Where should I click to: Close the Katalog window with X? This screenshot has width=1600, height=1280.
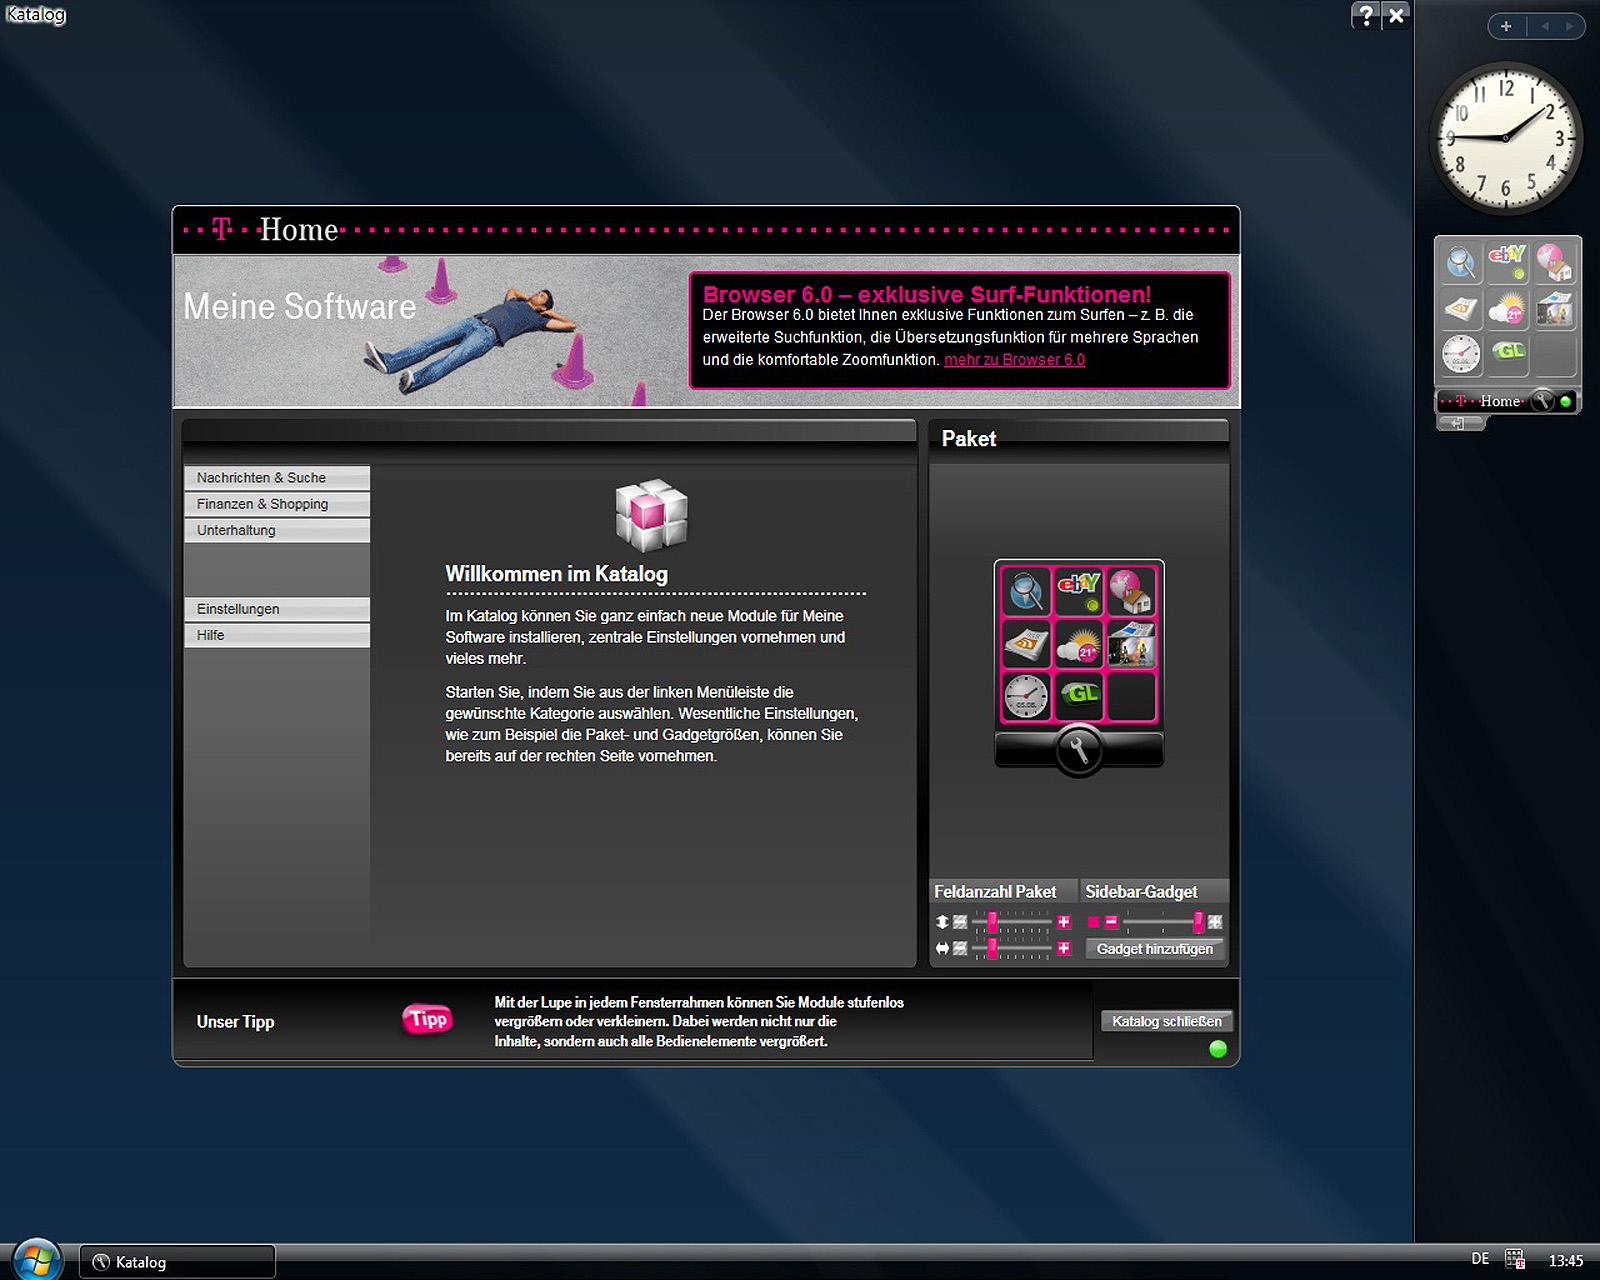[x=1396, y=15]
